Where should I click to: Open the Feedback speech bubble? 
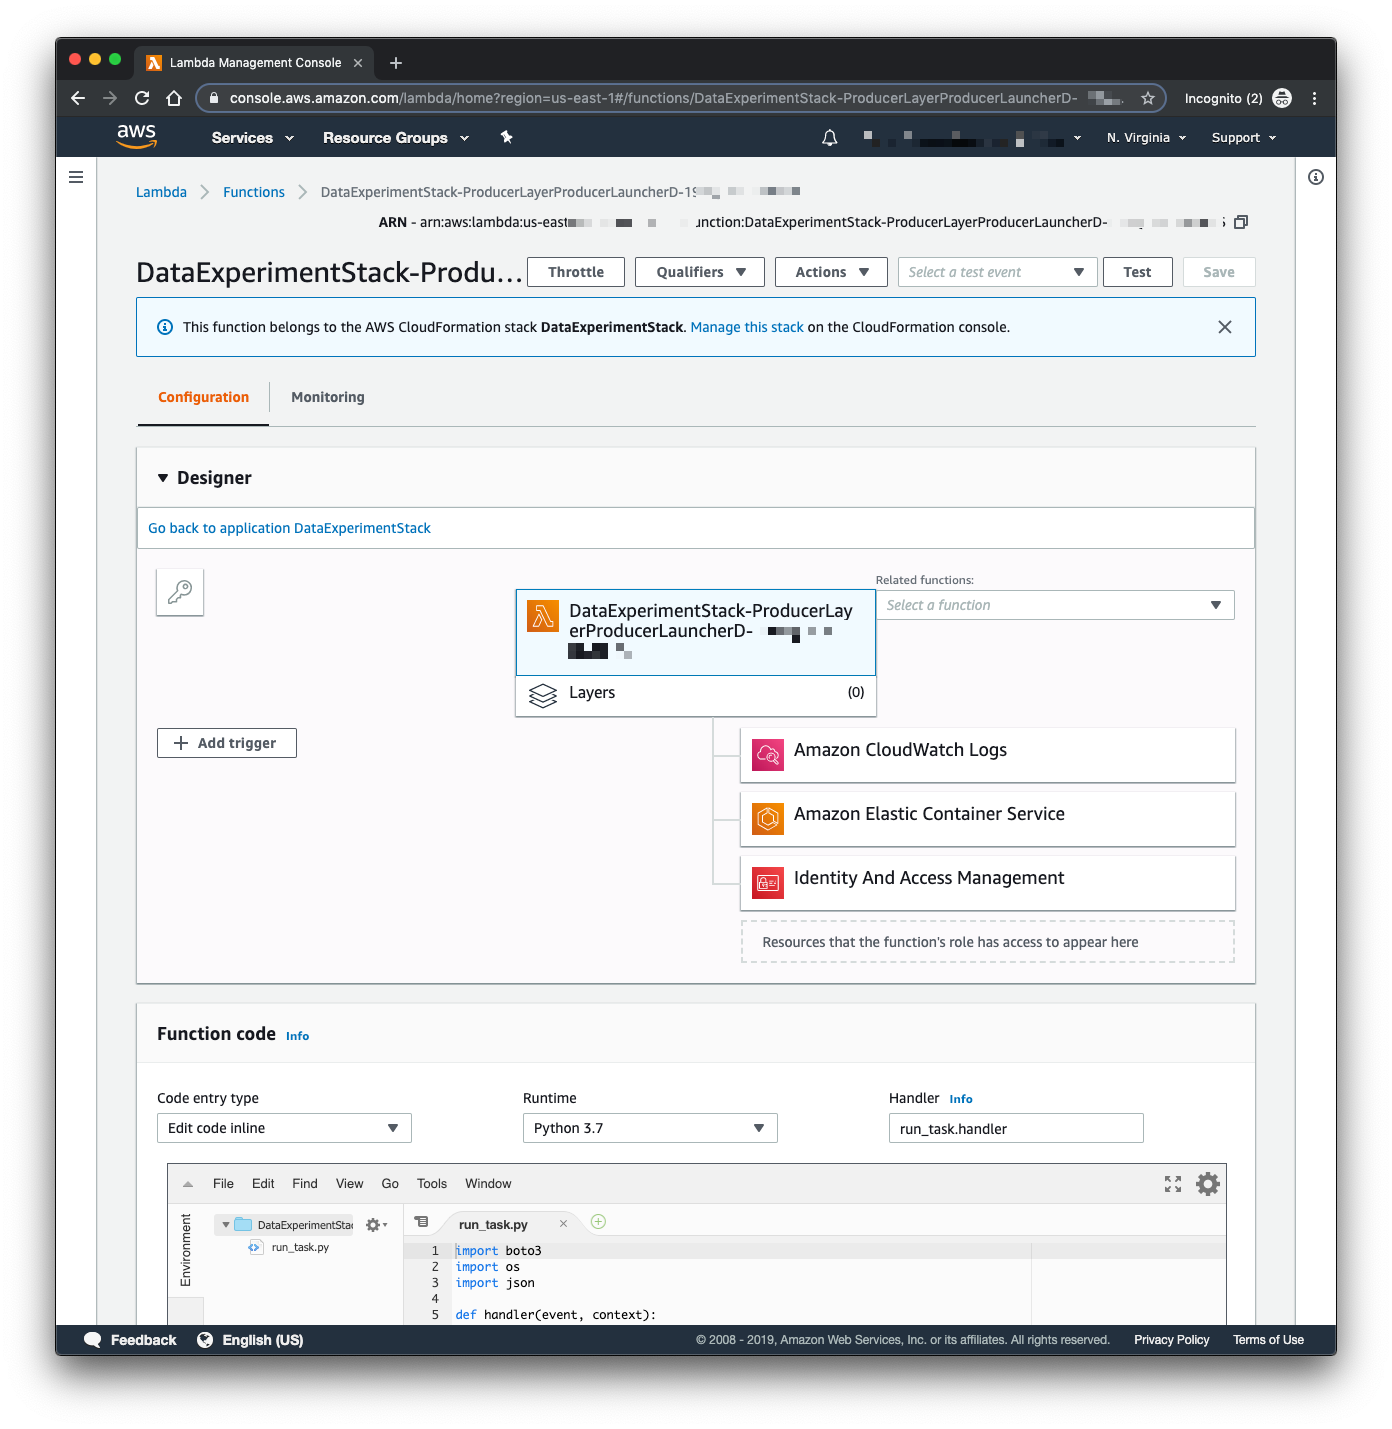pos(93,1340)
